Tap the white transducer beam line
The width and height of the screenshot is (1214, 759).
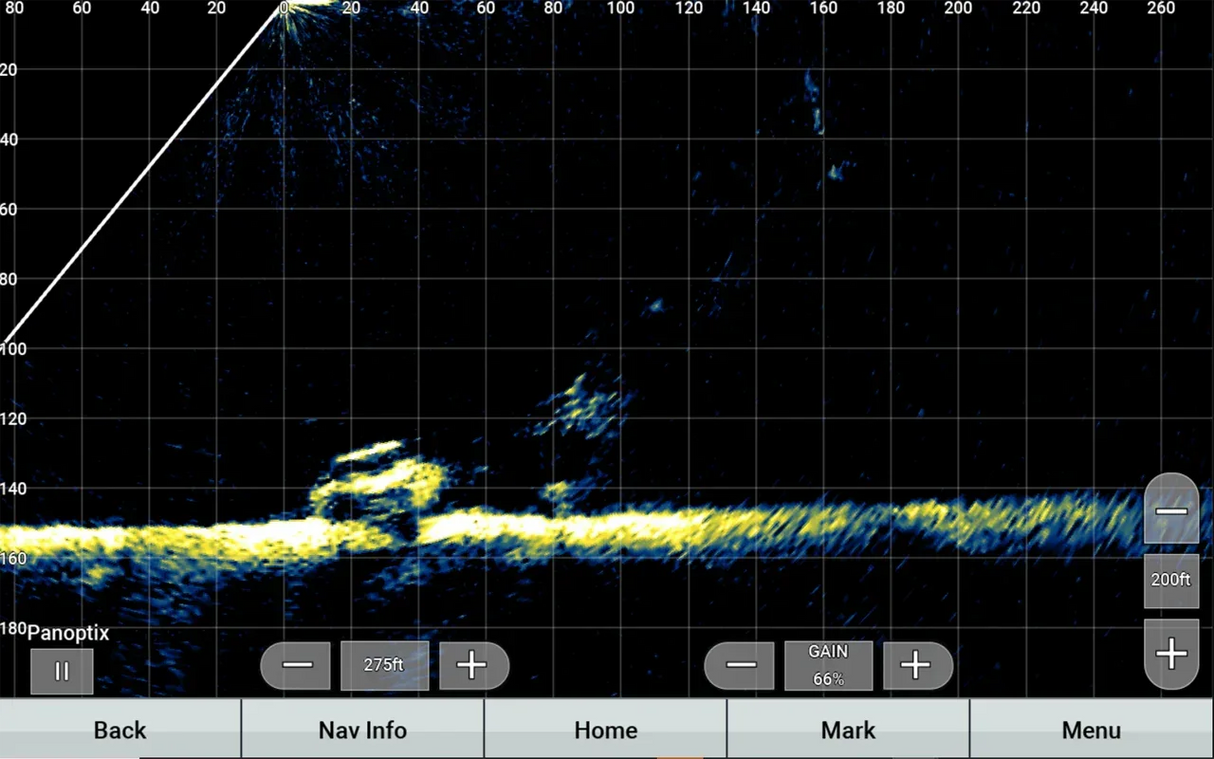140,170
